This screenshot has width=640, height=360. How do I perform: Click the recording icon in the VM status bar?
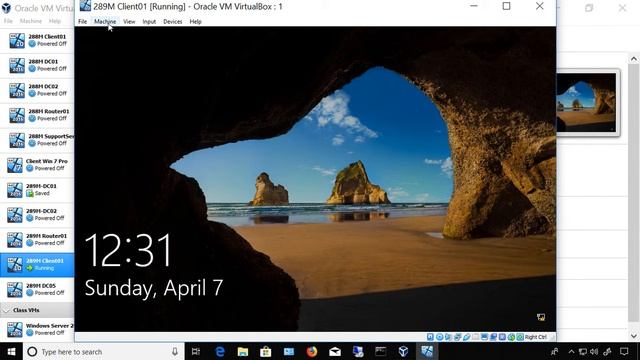click(x=493, y=337)
